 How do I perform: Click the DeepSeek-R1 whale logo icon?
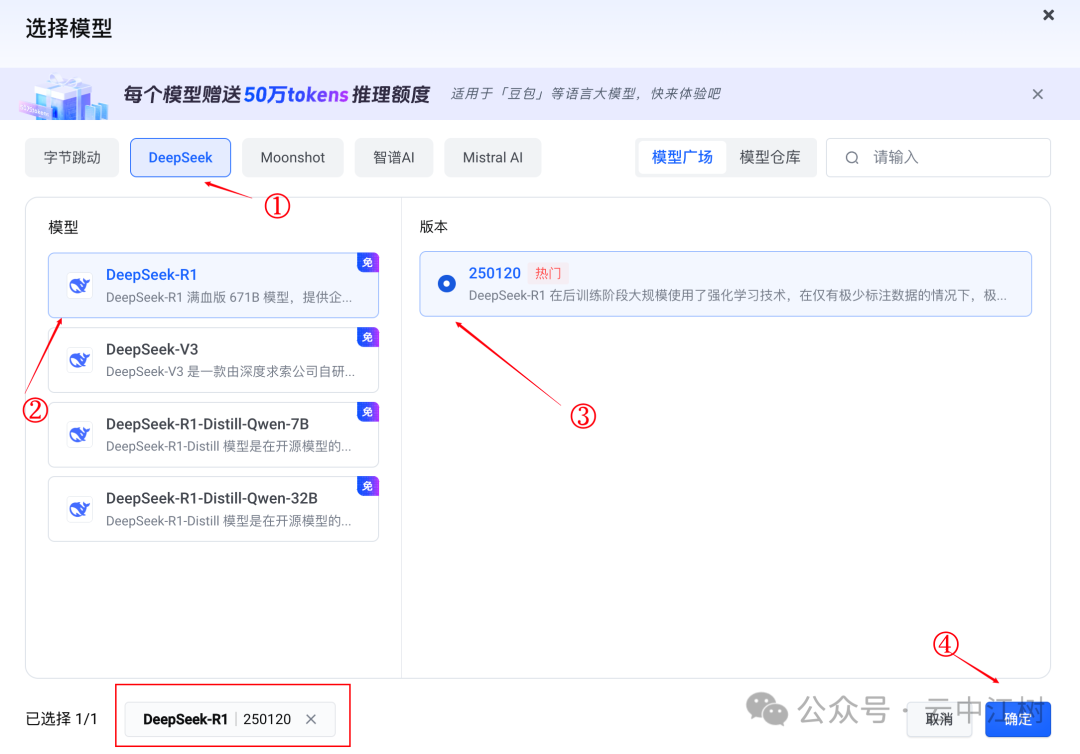pos(80,285)
